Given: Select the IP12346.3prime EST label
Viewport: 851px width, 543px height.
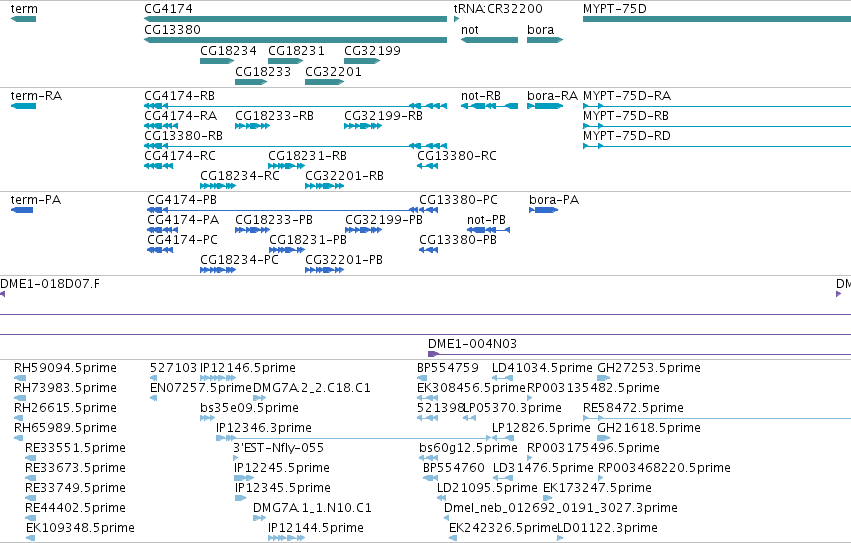Looking at the screenshot, I should click(264, 428).
